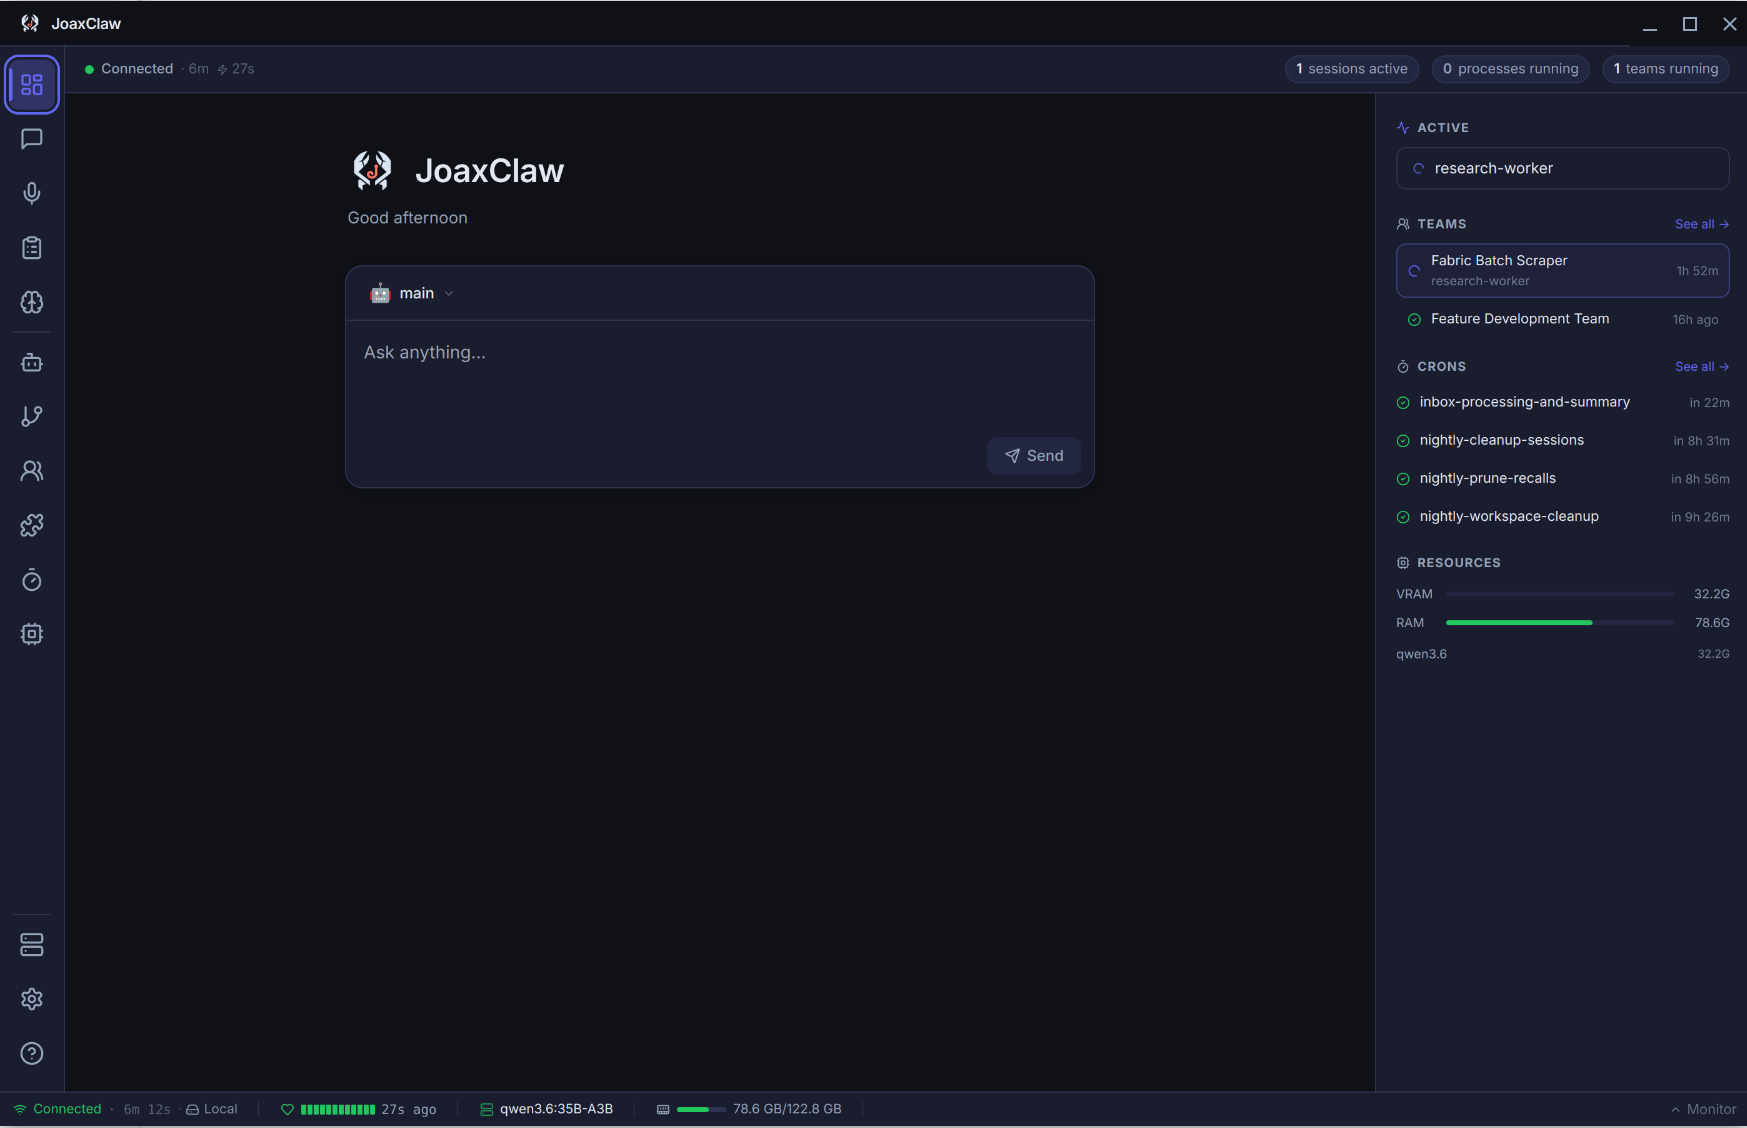The width and height of the screenshot is (1747, 1128).
Task: Click the Good afternoon greeting text
Action: (x=407, y=218)
